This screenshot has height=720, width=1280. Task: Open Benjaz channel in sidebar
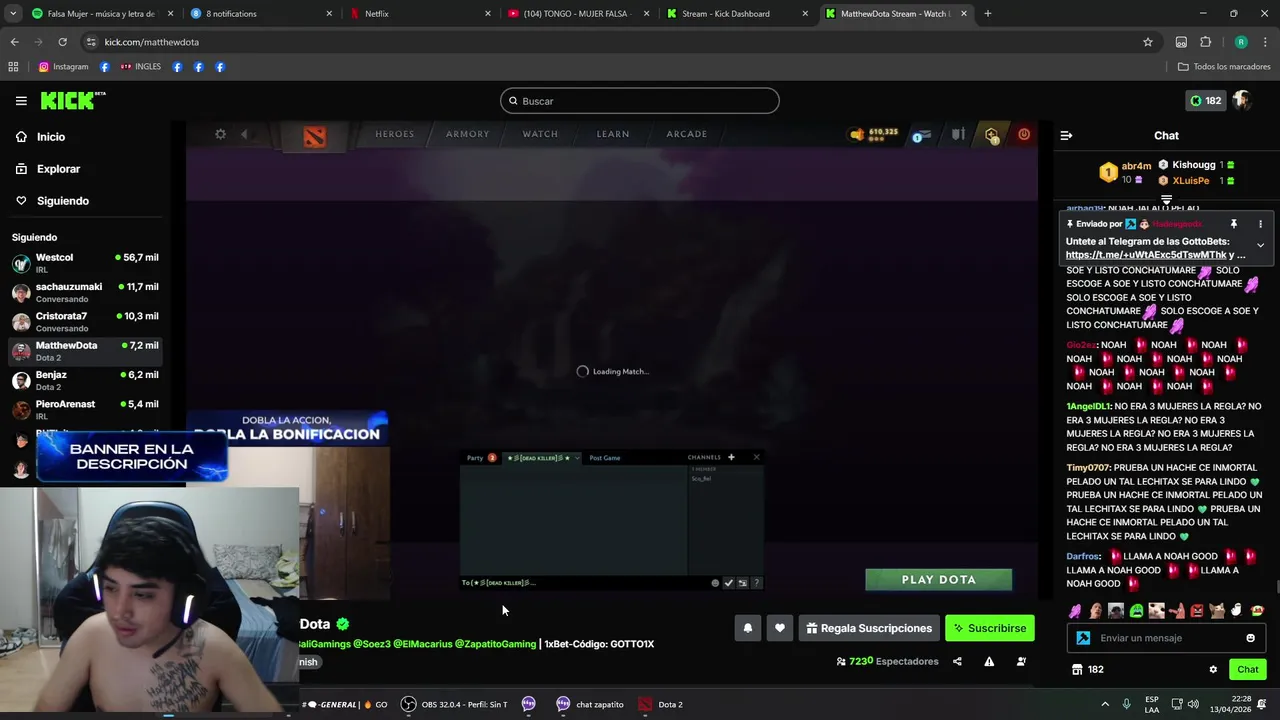[86, 380]
